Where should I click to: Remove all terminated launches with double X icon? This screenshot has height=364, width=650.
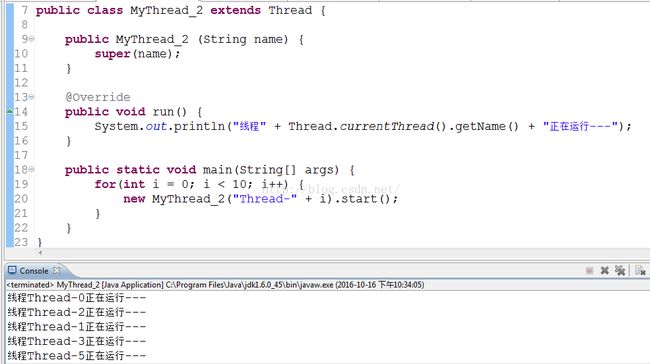click(620, 271)
